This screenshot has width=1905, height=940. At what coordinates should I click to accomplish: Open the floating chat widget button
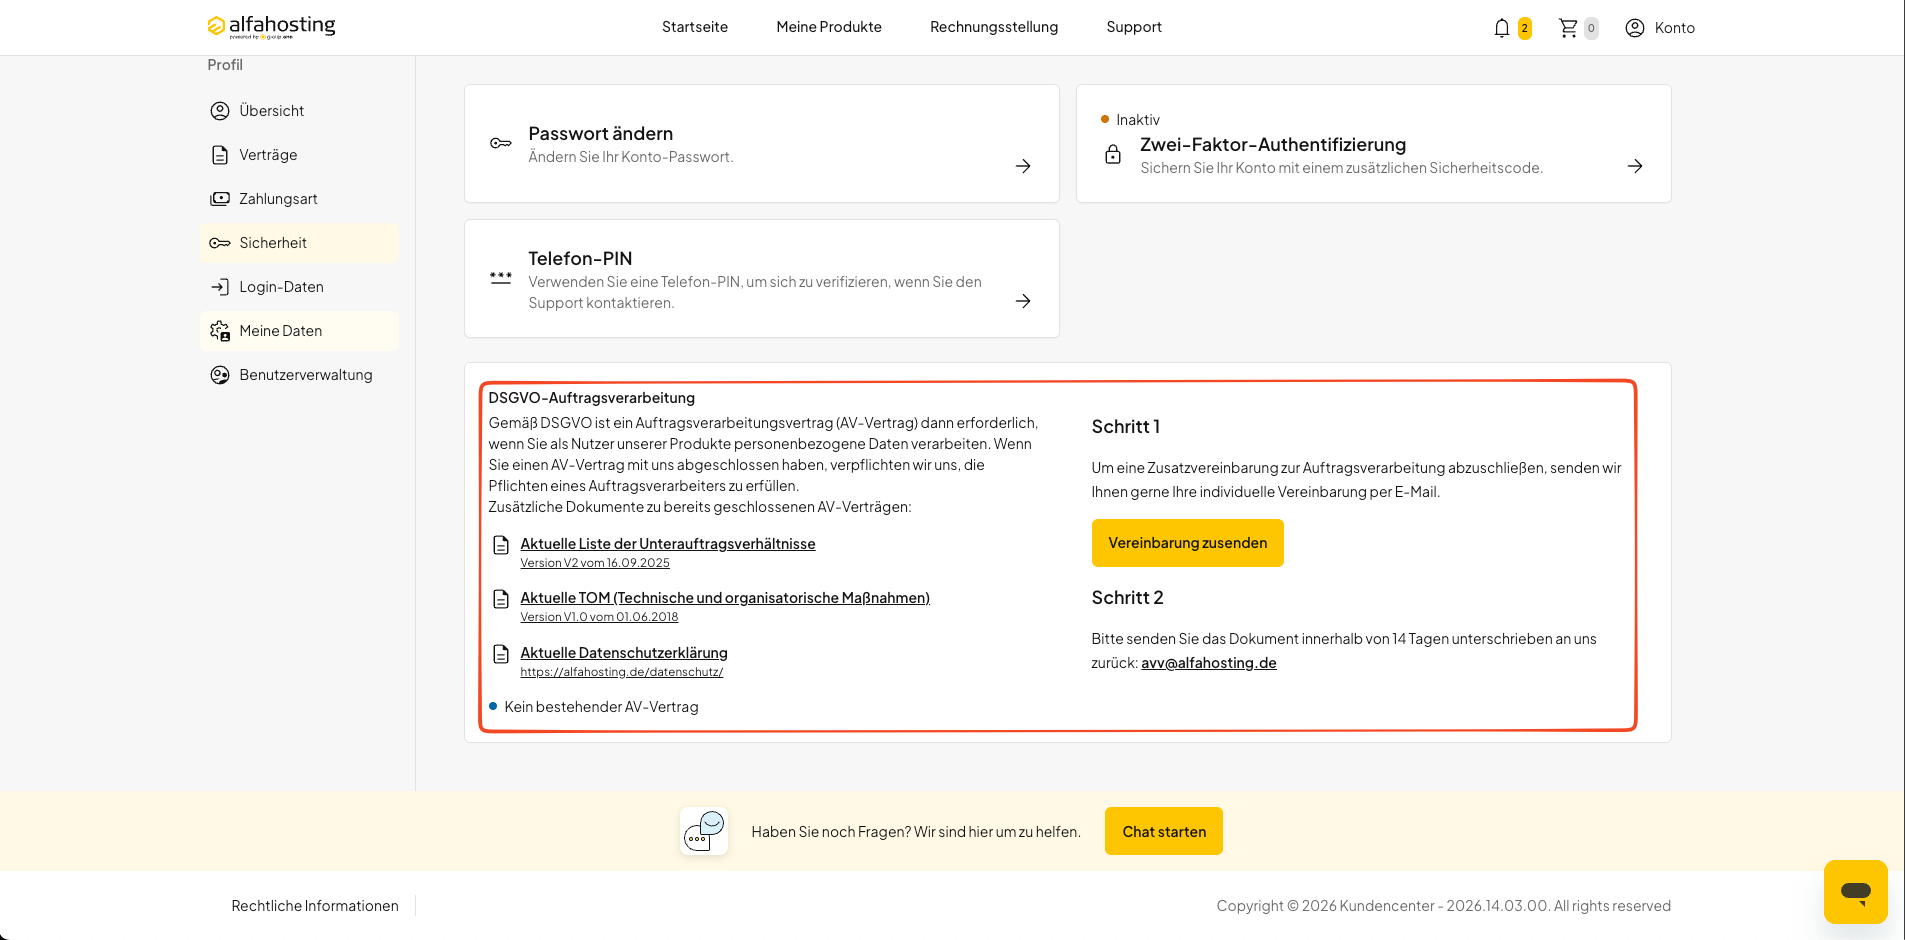(1856, 892)
